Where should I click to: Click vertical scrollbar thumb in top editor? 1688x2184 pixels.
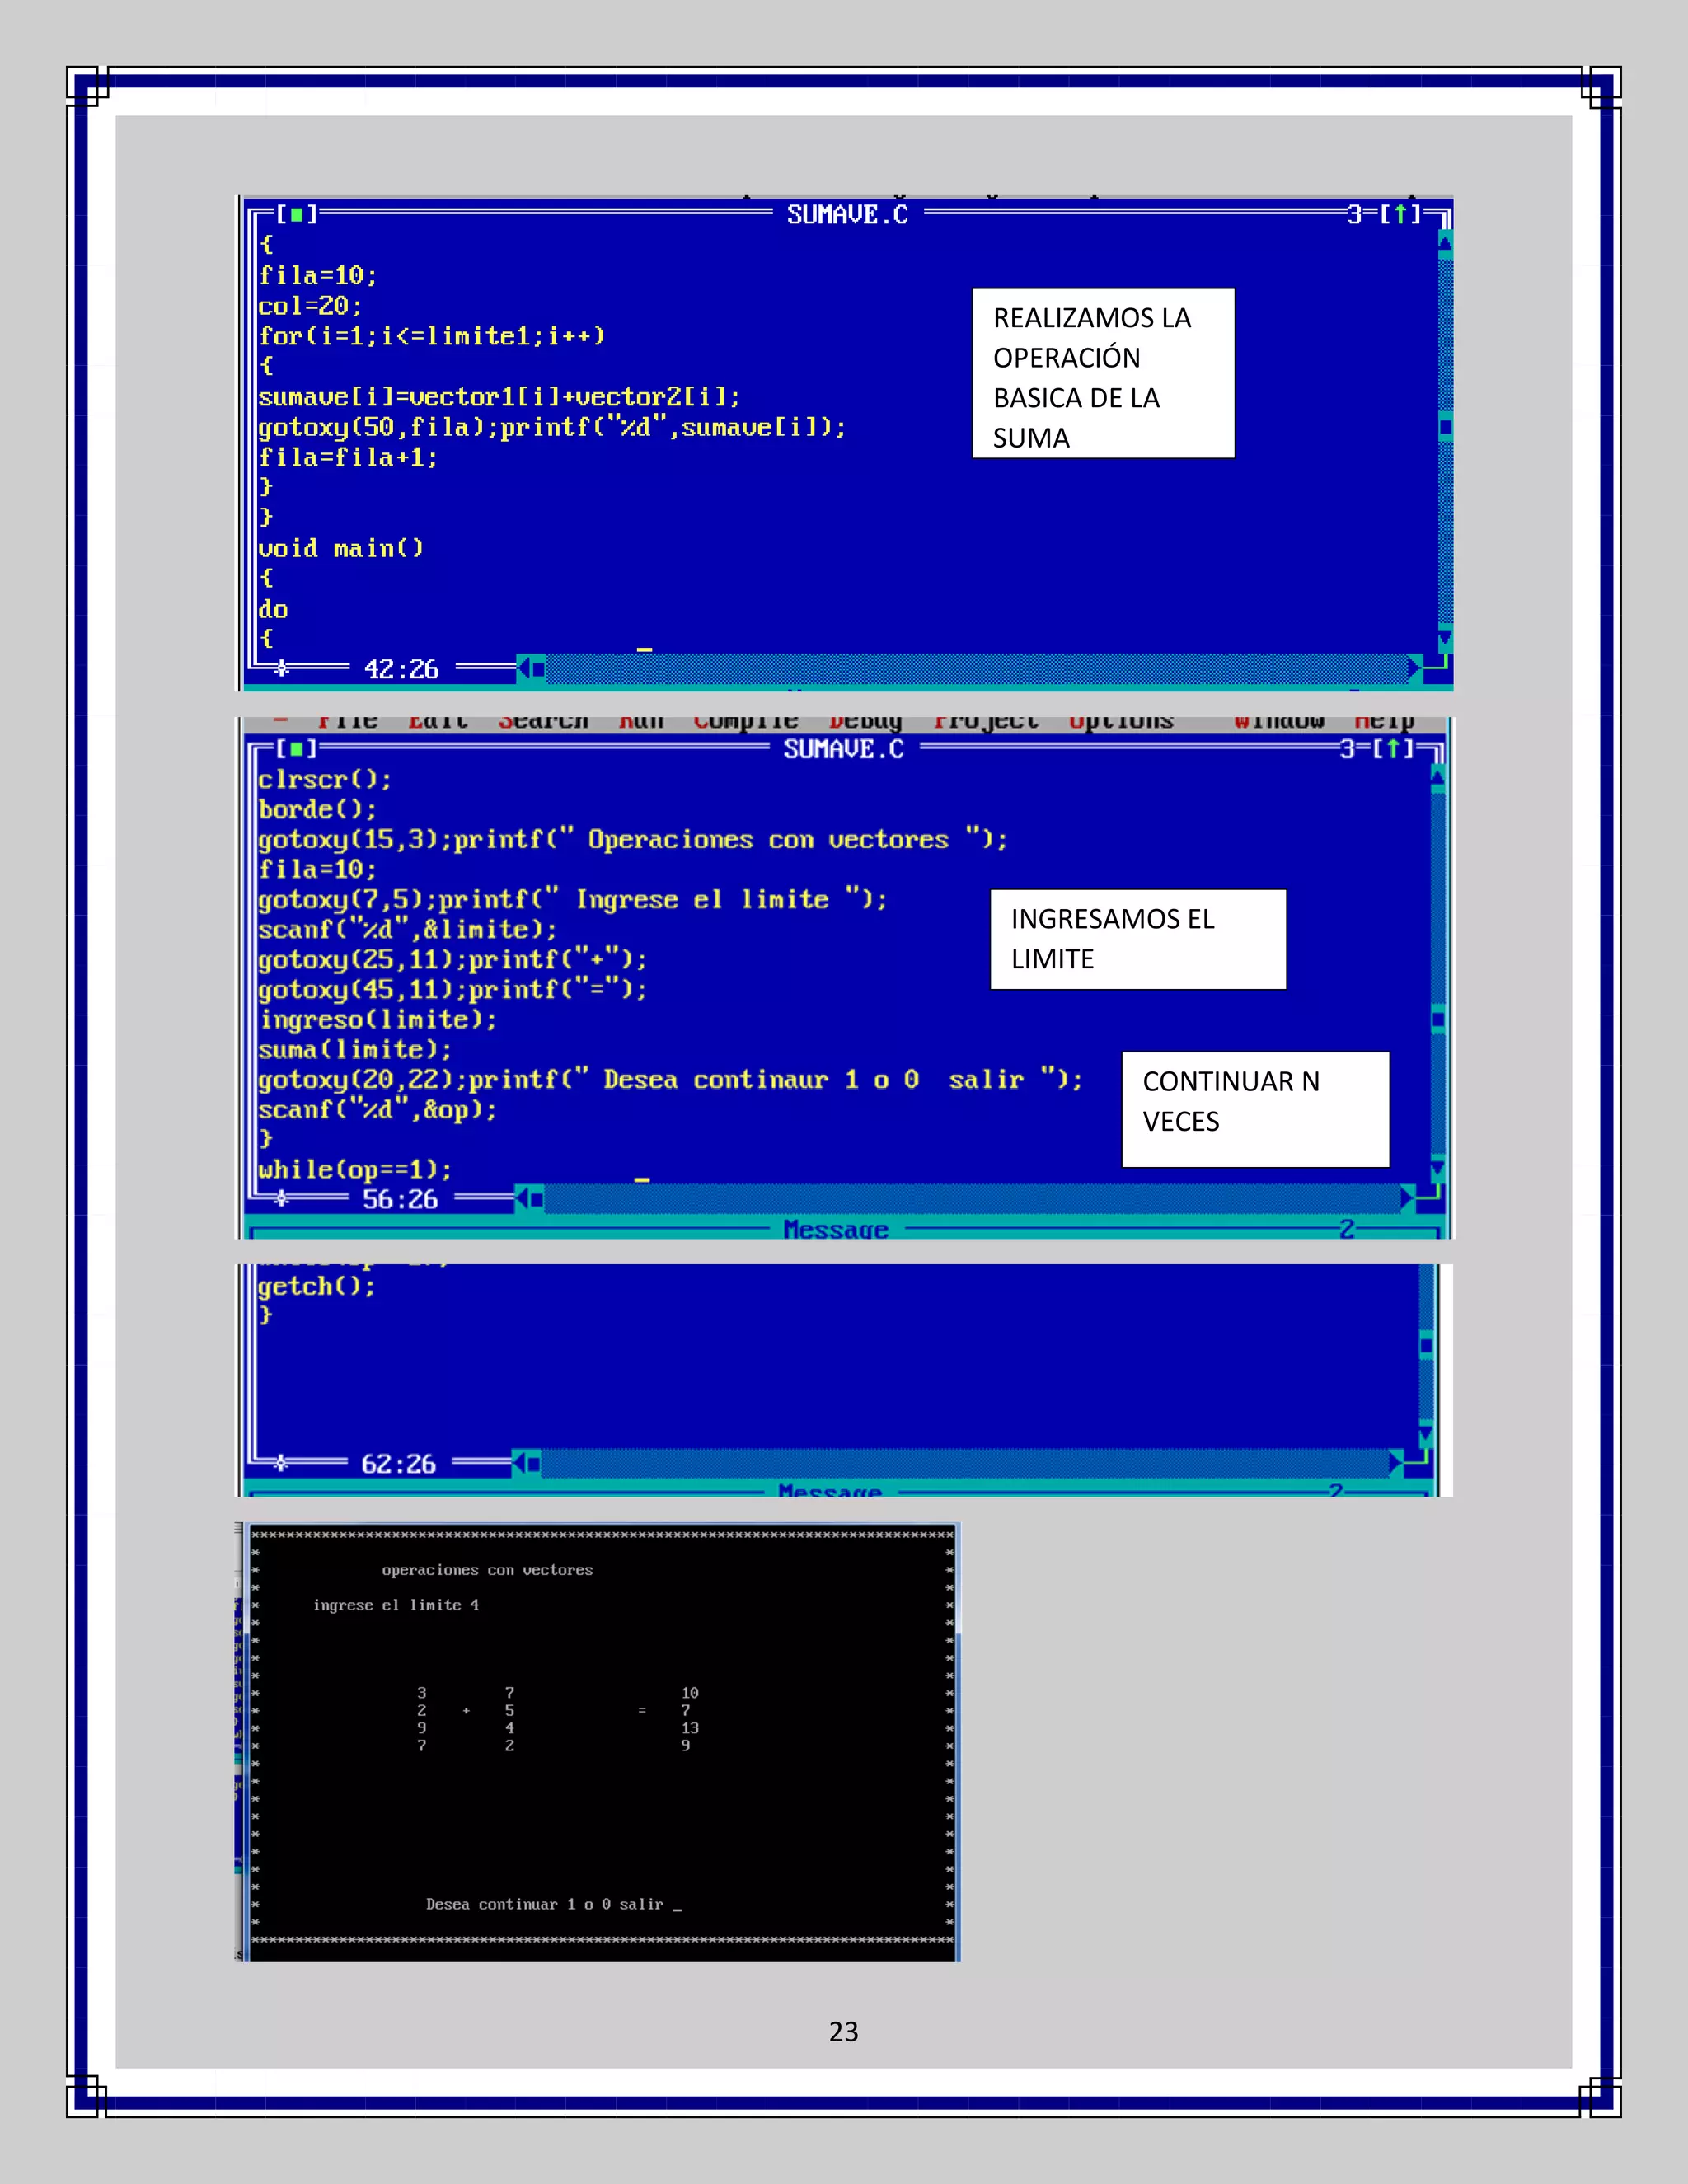1445,428
